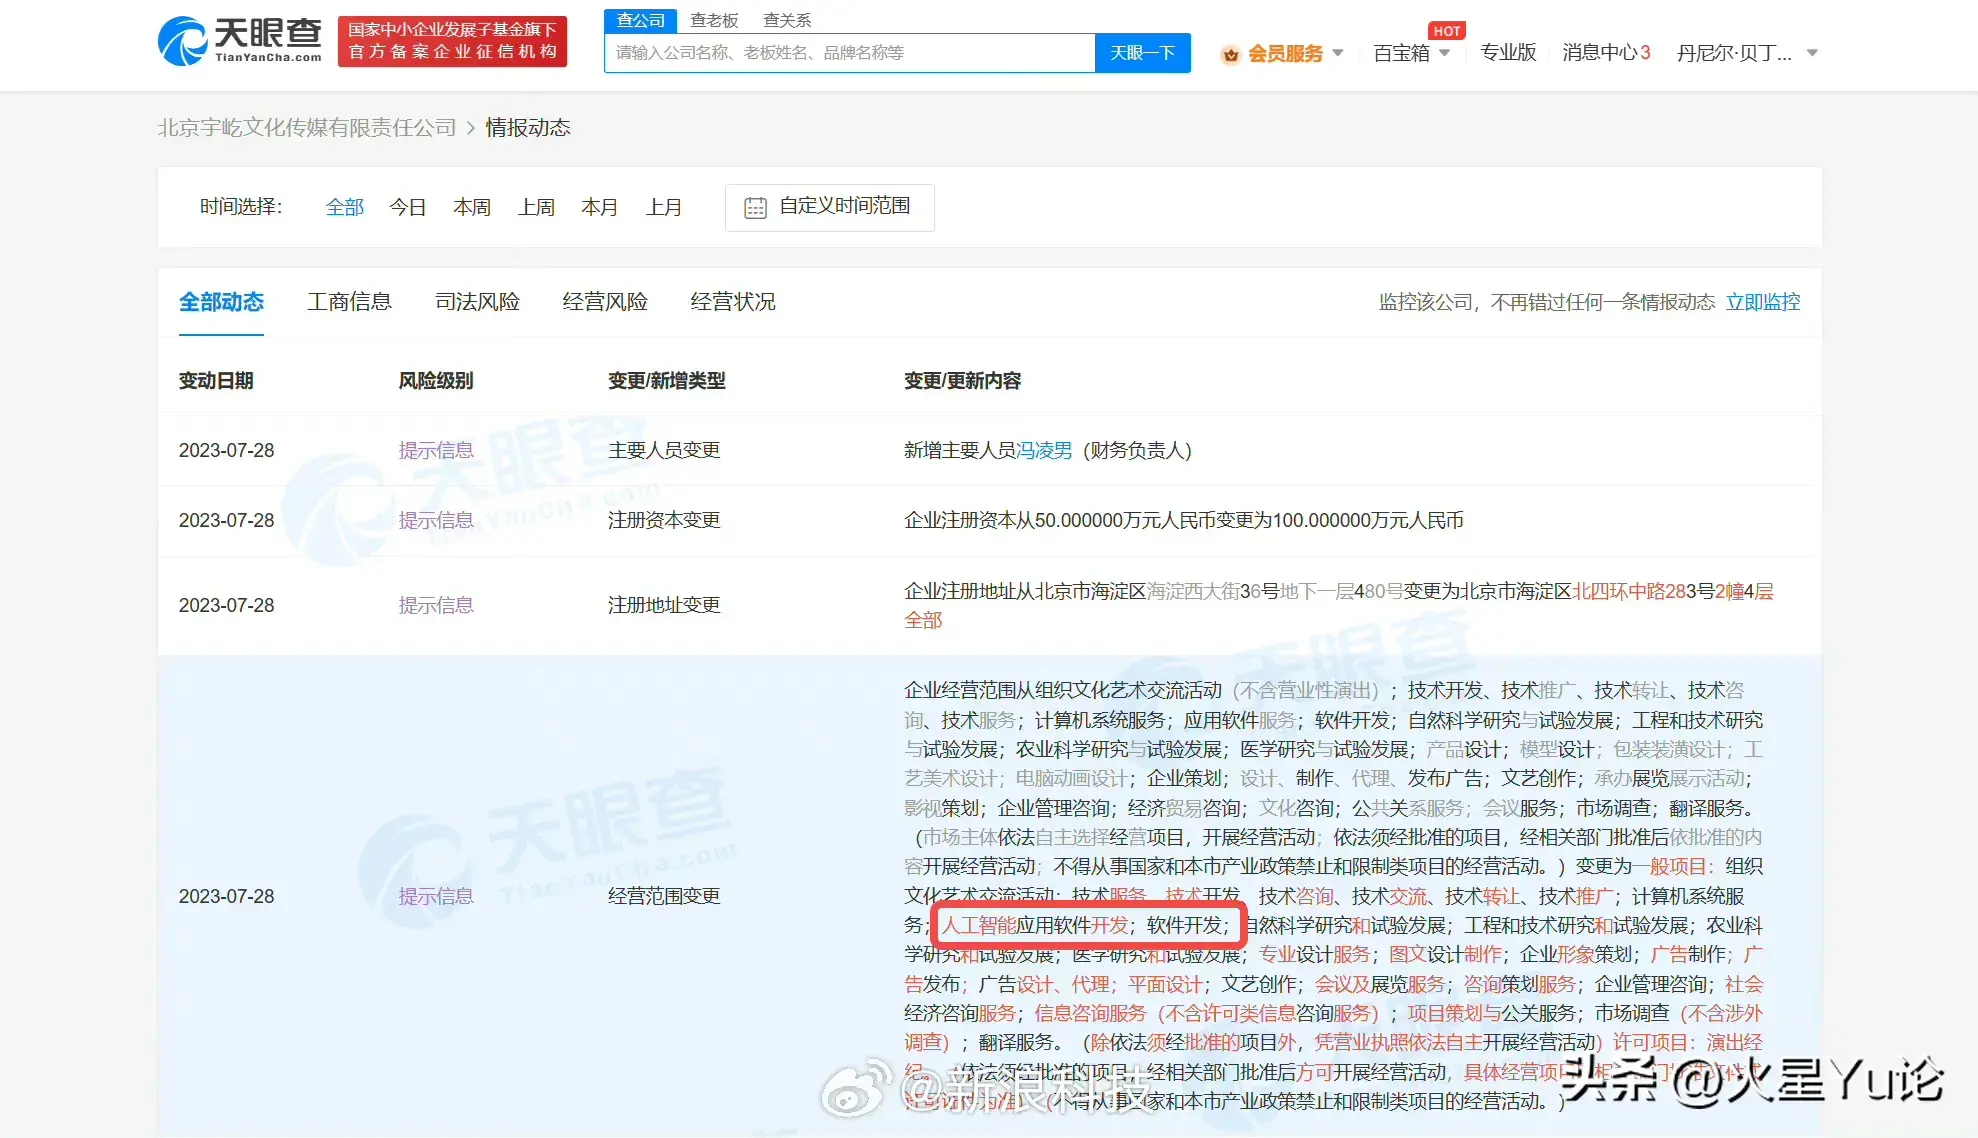
Task: Click 提示信息 in 经营范围变更 row
Action: point(436,897)
